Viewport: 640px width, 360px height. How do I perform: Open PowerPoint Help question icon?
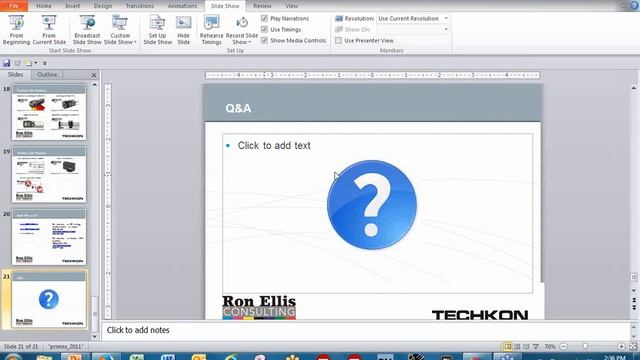(635, 5)
